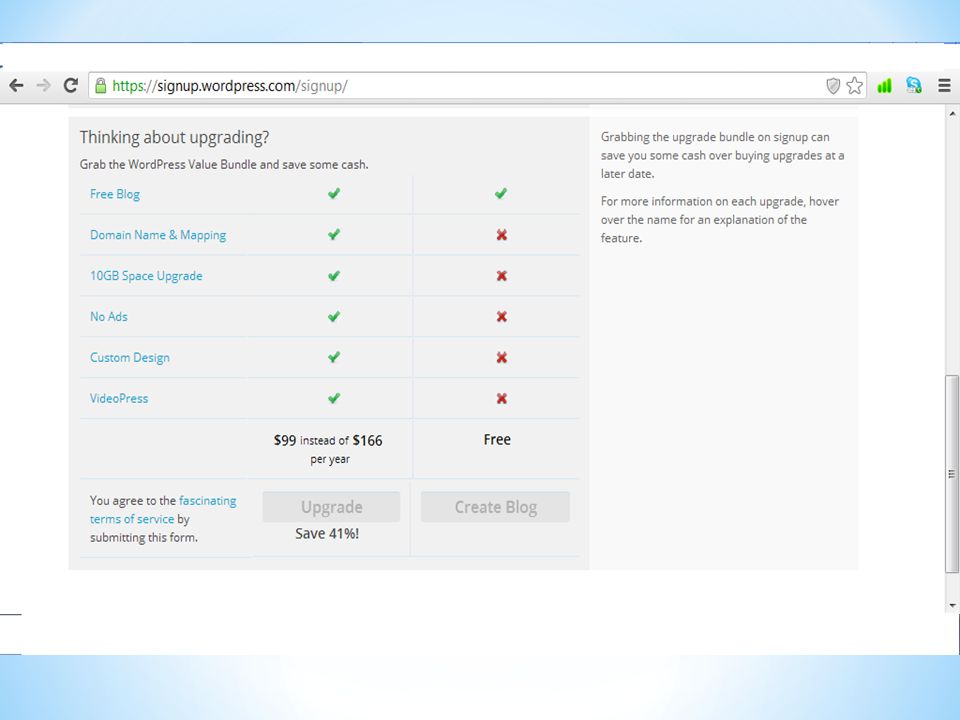This screenshot has height=720, width=960.
Task: Click the Create Blog button
Action: coord(495,507)
